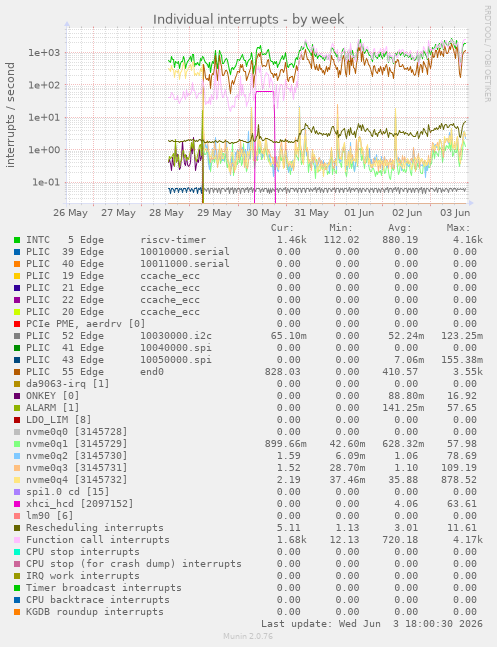Click the 'Munin 2.0.76' footer text
Image resolution: width=497 pixels, height=647 pixels.
[248, 636]
